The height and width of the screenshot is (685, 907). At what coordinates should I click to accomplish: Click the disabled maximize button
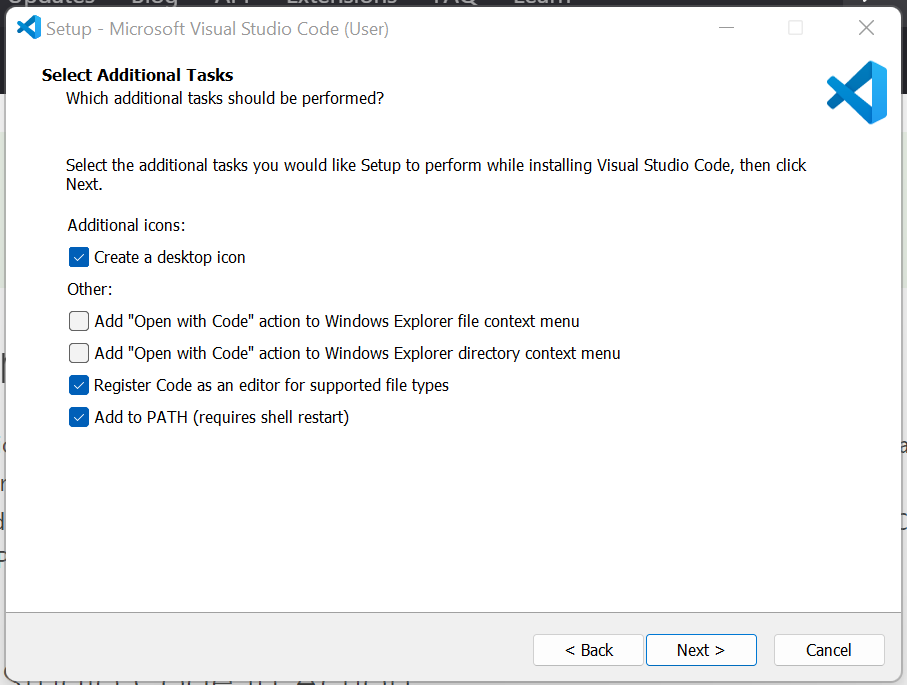click(796, 27)
